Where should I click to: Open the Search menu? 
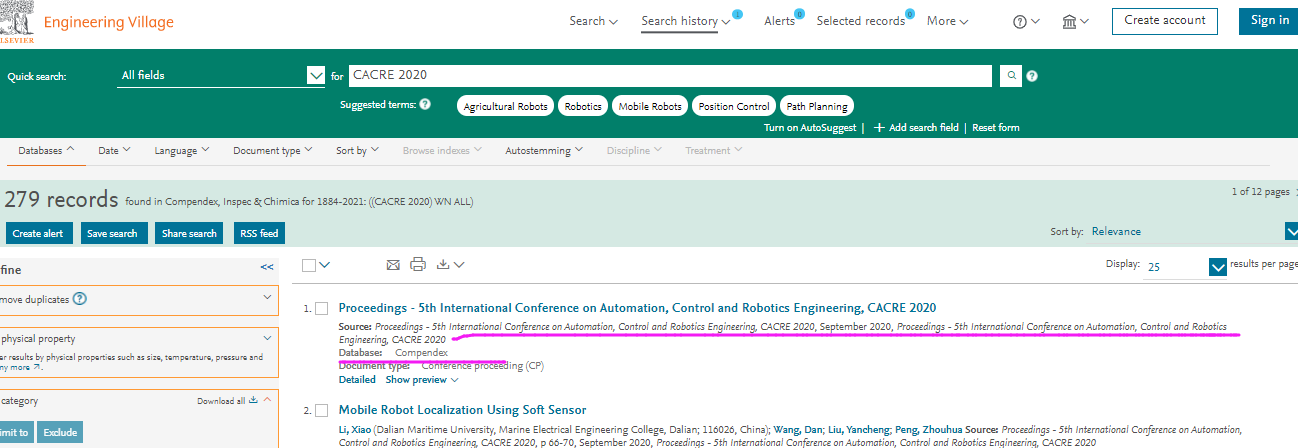[x=593, y=21]
